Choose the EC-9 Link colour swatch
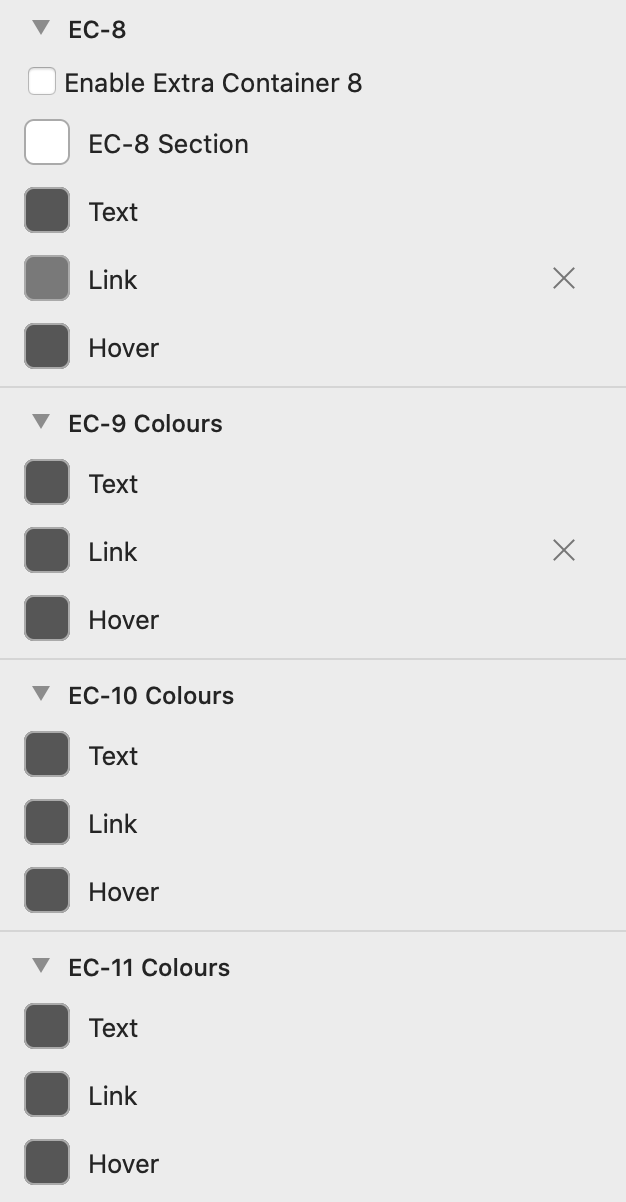The width and height of the screenshot is (626, 1202). coord(47,551)
